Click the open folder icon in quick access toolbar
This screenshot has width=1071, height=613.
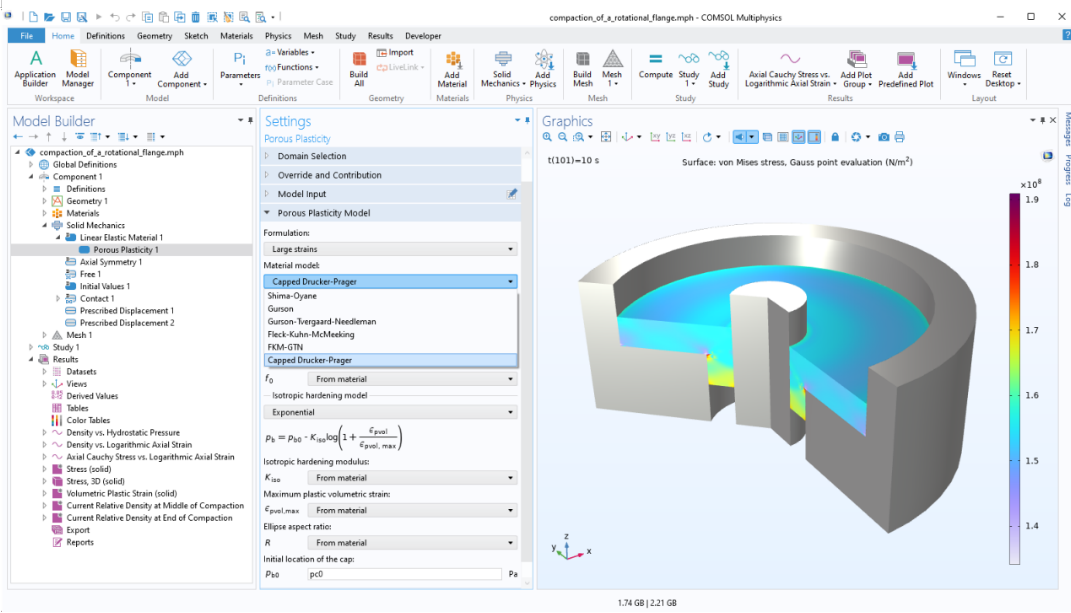coord(49,17)
